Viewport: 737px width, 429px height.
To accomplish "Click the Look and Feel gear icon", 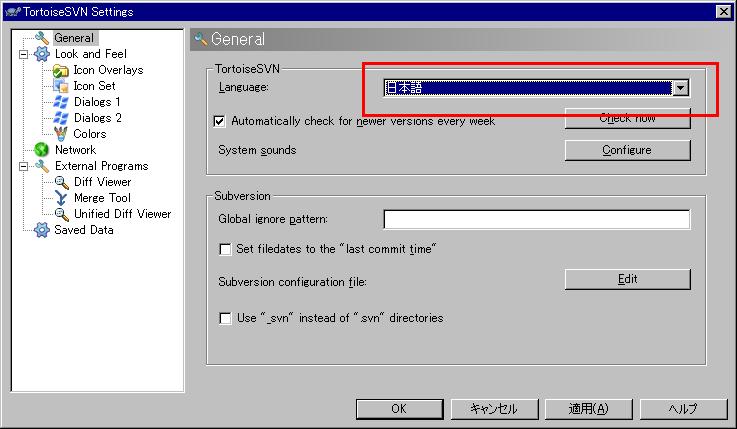I will [42, 54].
